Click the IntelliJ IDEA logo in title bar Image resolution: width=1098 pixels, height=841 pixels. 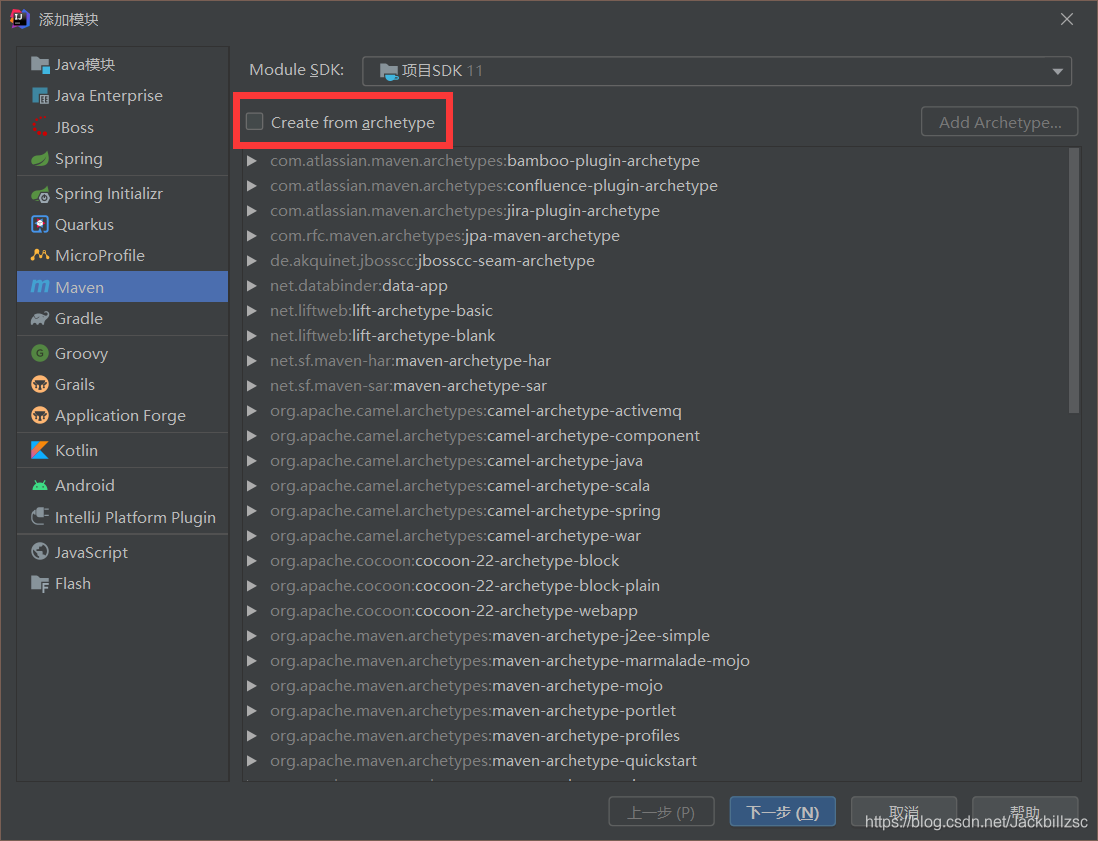tap(20, 19)
